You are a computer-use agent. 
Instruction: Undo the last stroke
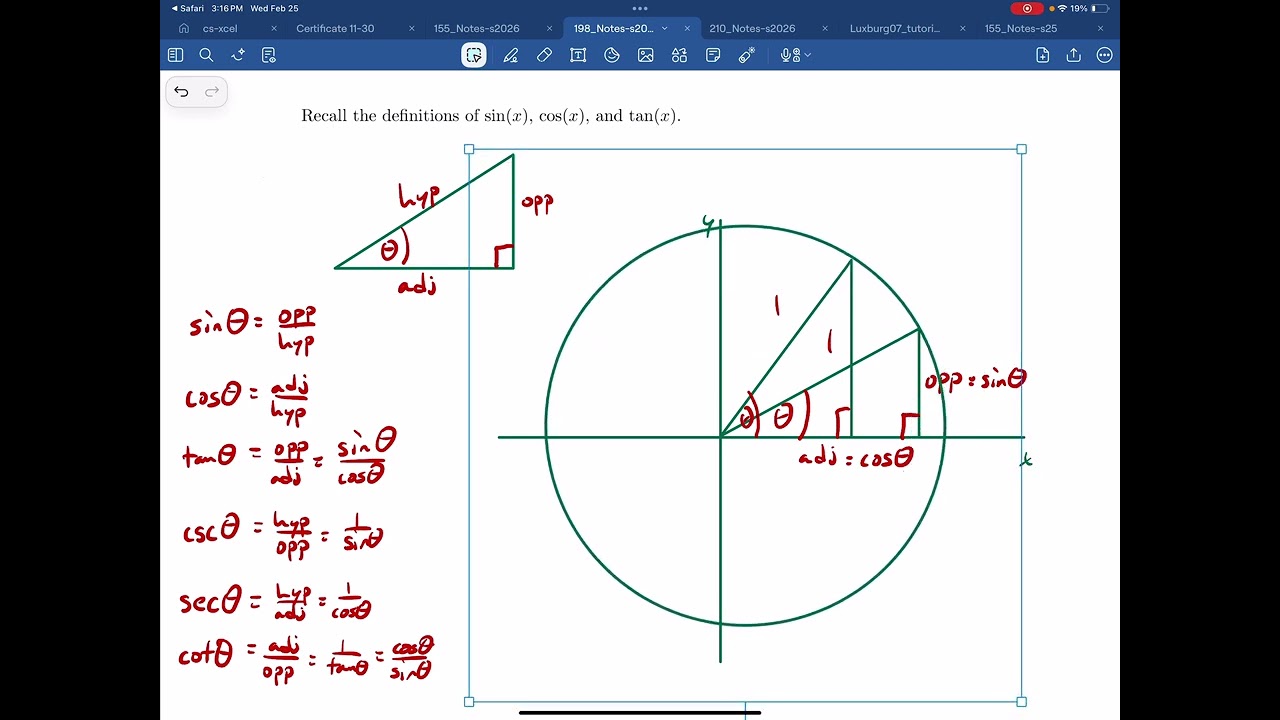181,92
